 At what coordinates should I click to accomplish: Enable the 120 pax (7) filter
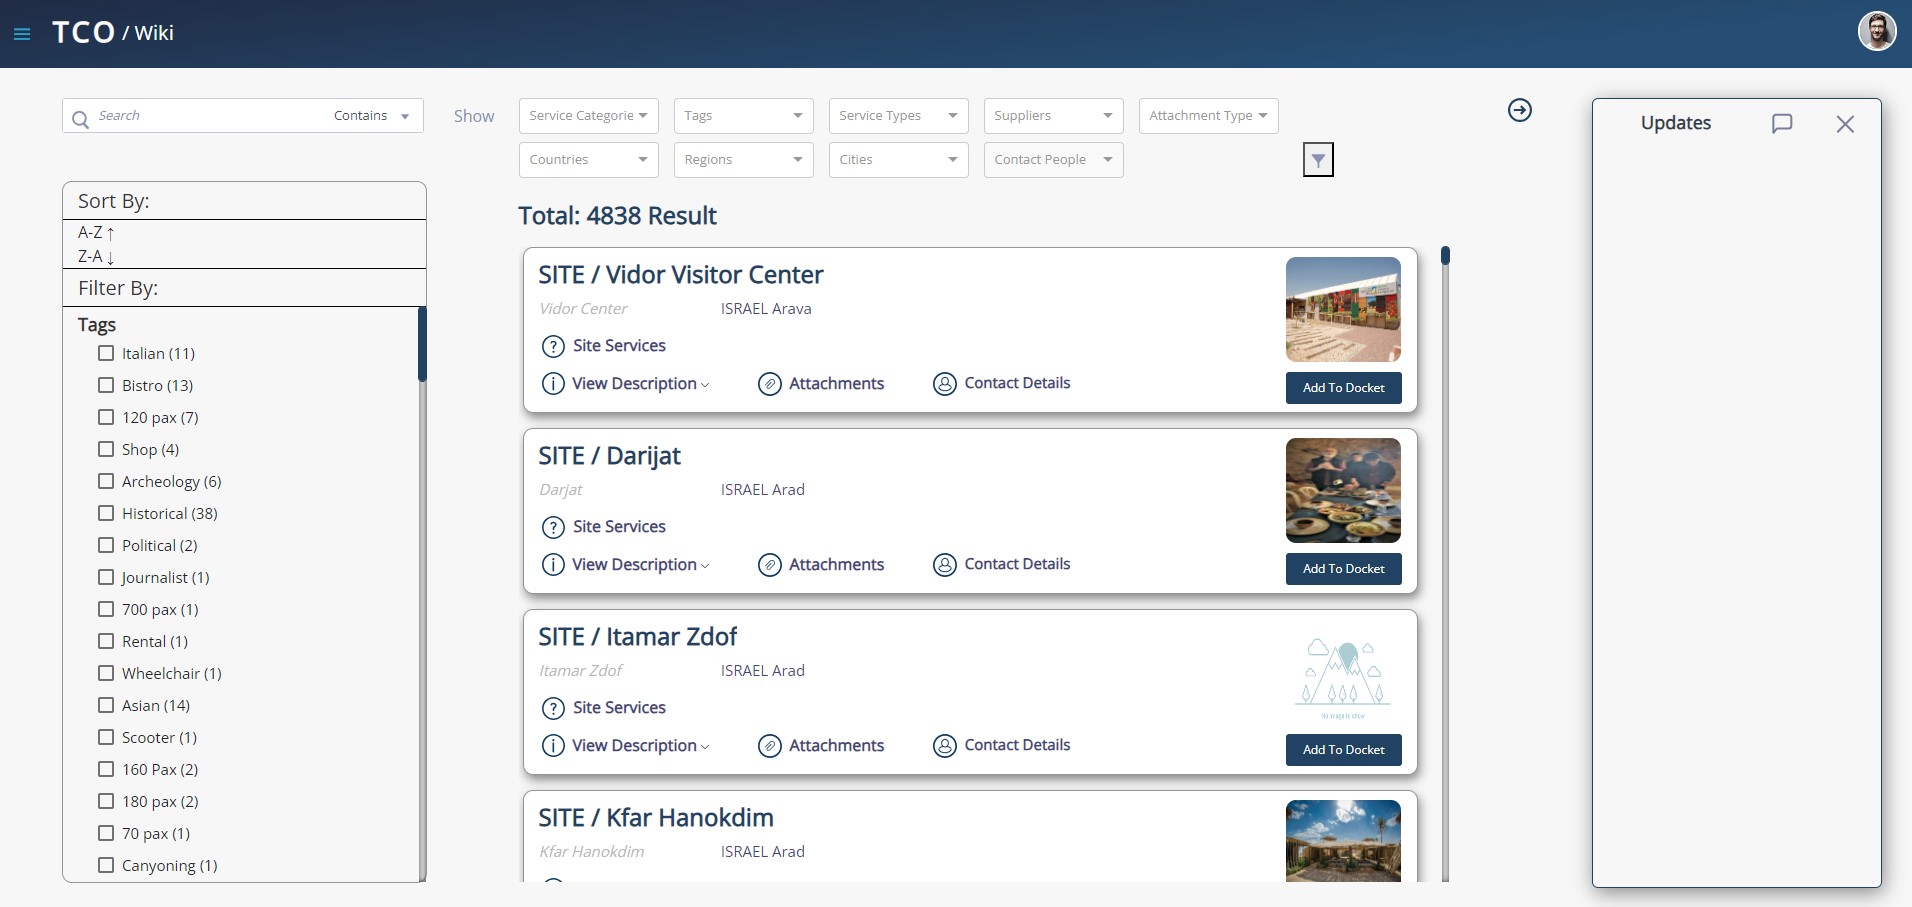point(106,417)
